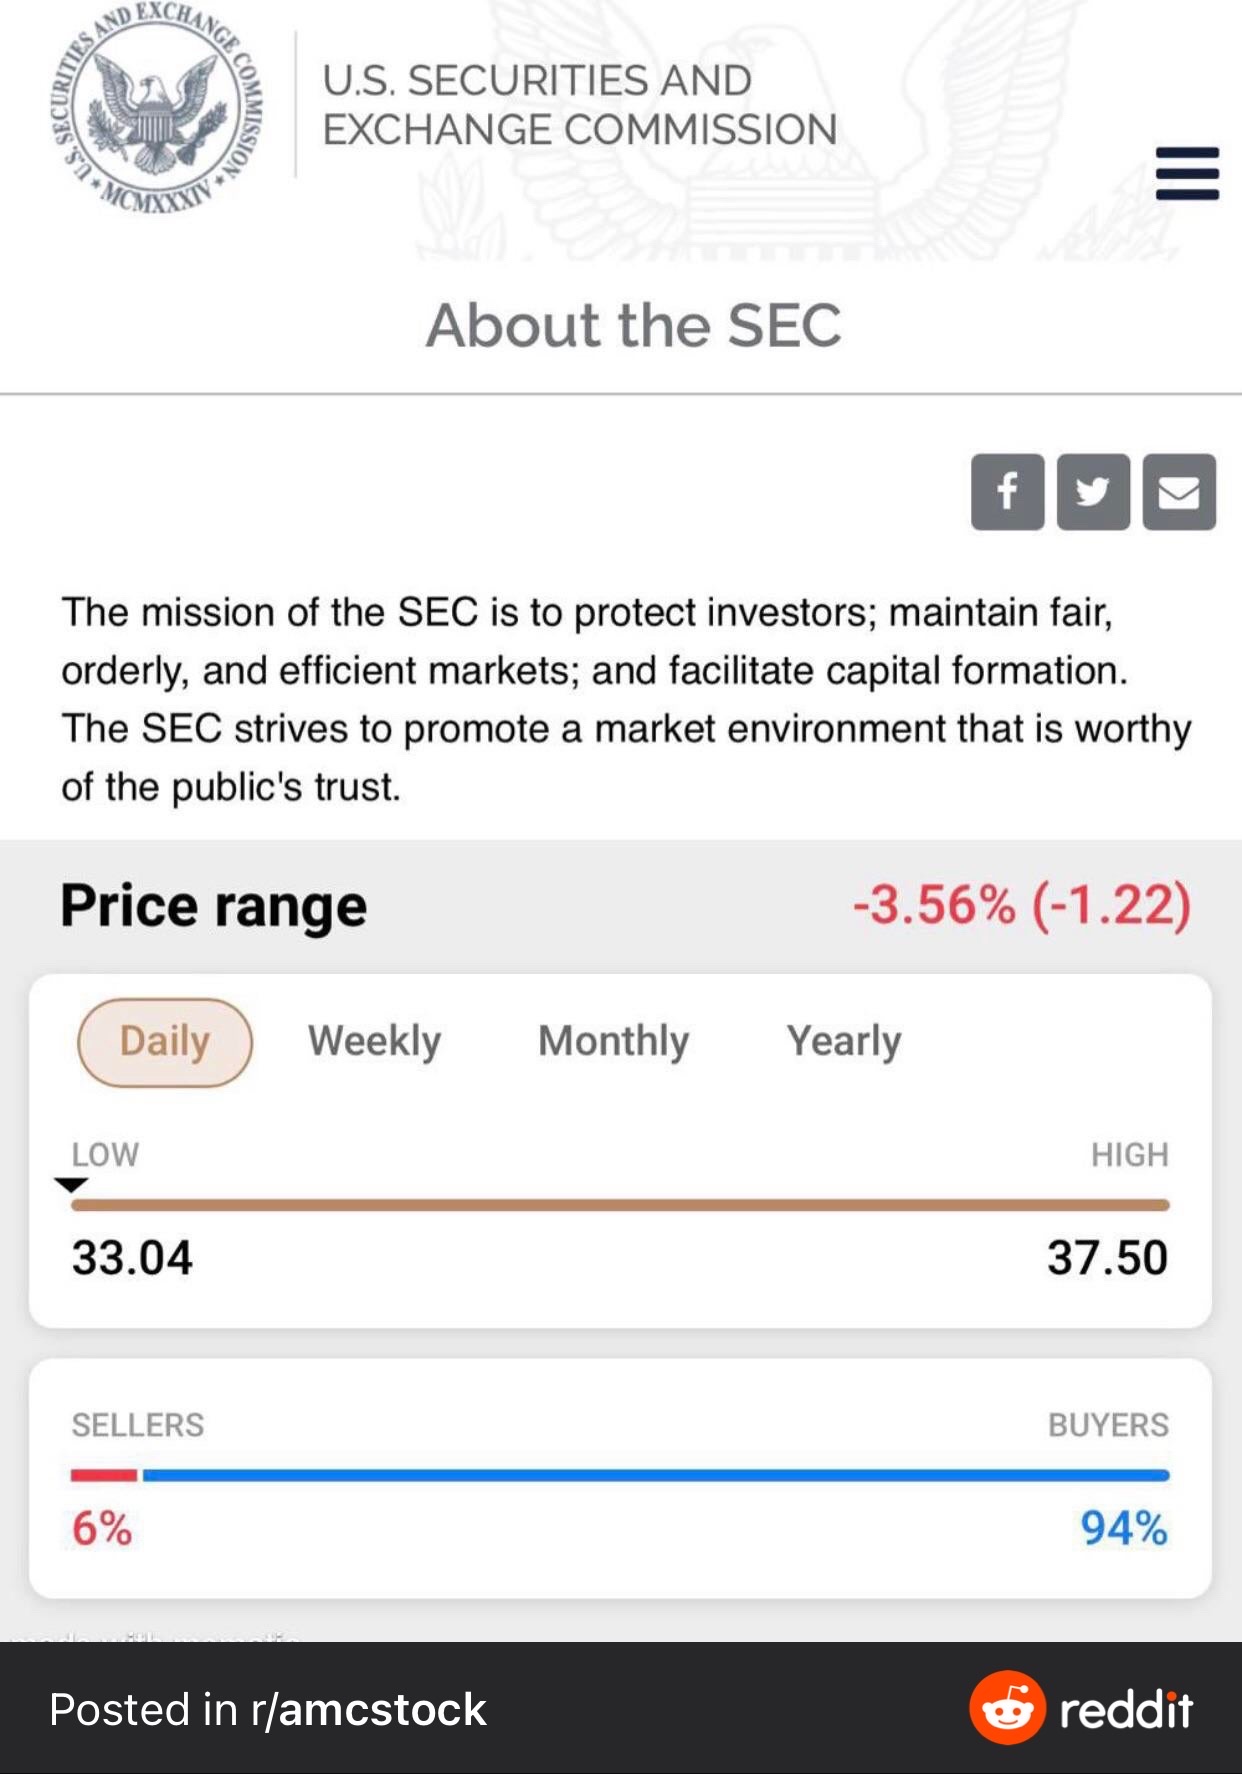Screen dimensions: 1242x1774
Task: Switch to Monthly price range
Action: [614, 1042]
